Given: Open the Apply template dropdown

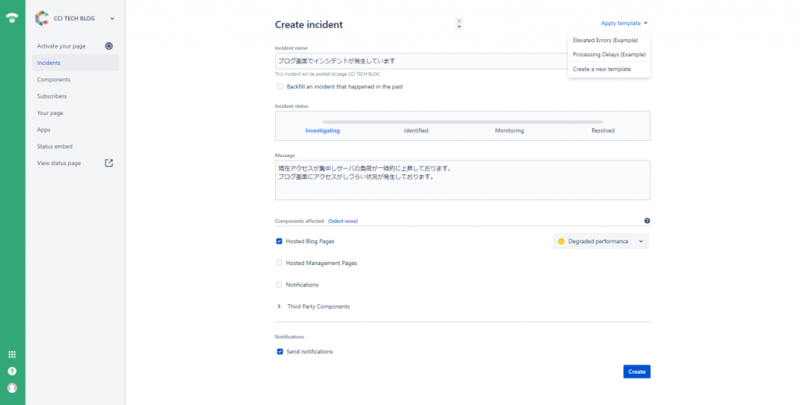Looking at the screenshot, I should click(x=624, y=23).
